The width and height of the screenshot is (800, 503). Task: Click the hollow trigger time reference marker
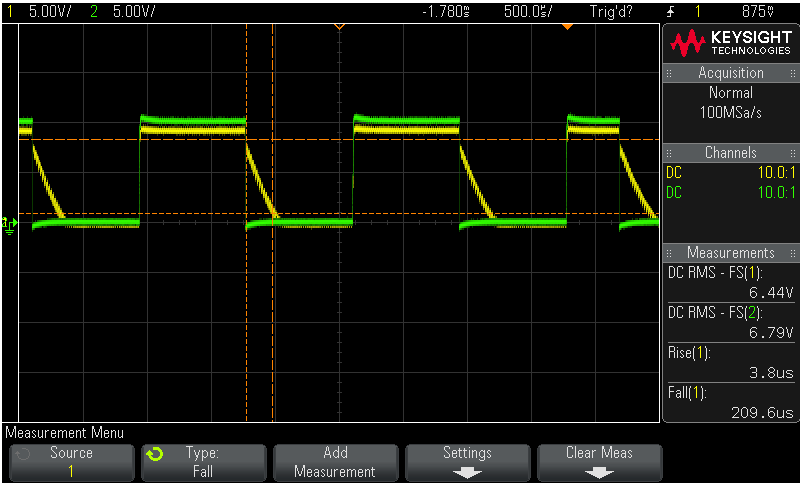tap(339, 27)
